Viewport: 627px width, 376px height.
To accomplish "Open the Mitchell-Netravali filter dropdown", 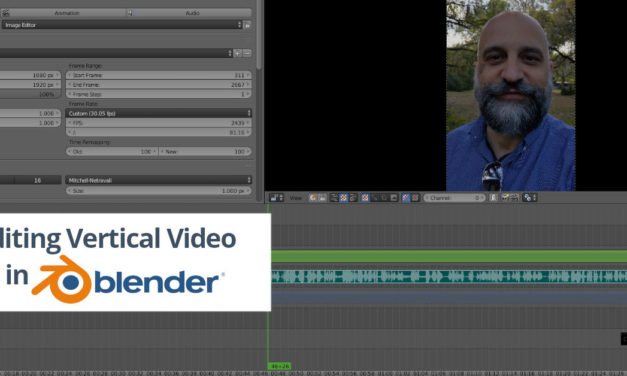I will point(159,180).
